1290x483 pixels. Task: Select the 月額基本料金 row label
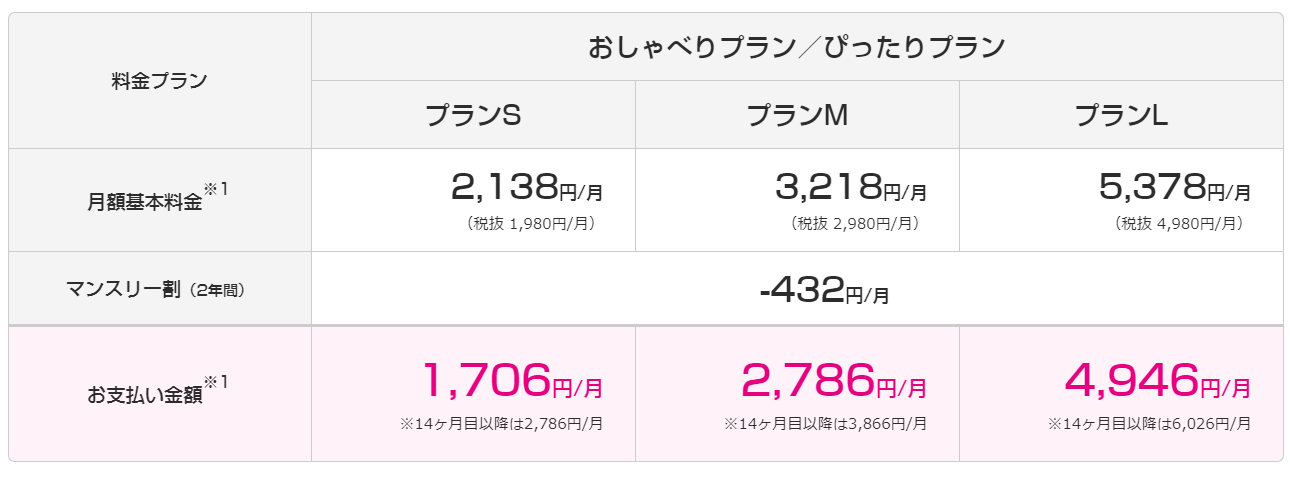tap(145, 201)
